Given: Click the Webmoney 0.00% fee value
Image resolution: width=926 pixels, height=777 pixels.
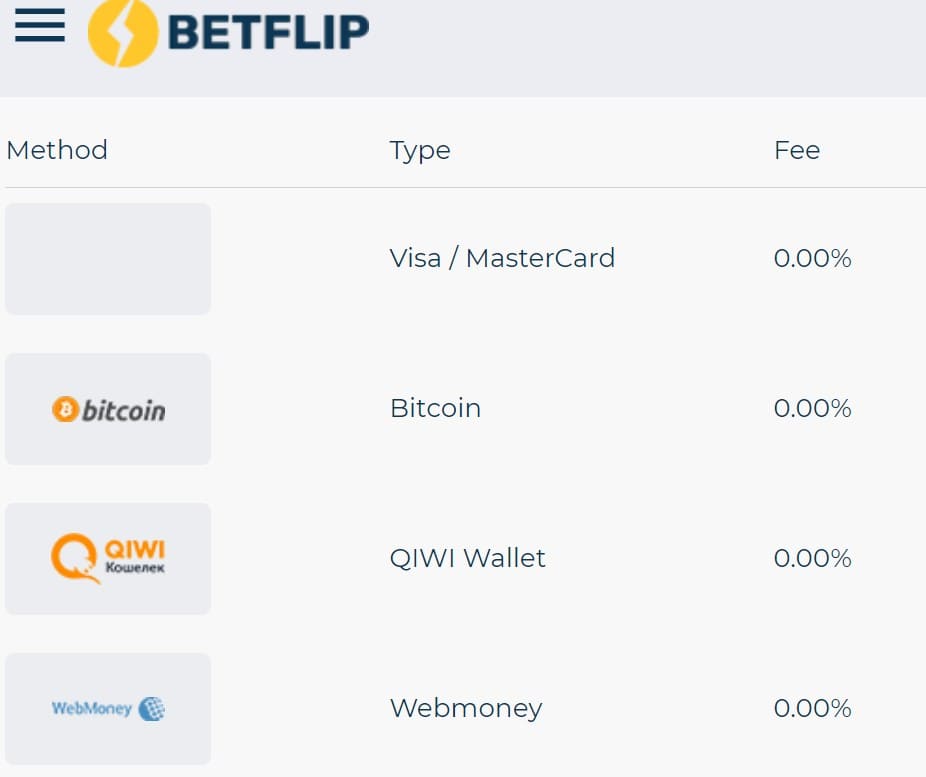Looking at the screenshot, I should 812,708.
